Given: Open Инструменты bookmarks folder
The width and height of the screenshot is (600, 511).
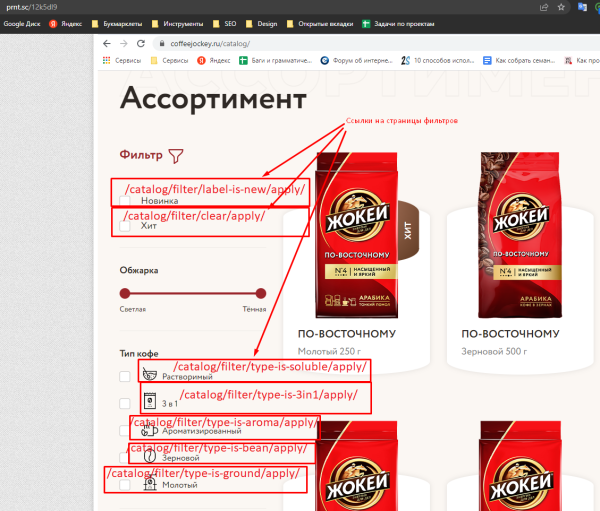Looking at the screenshot, I should pos(178,24).
